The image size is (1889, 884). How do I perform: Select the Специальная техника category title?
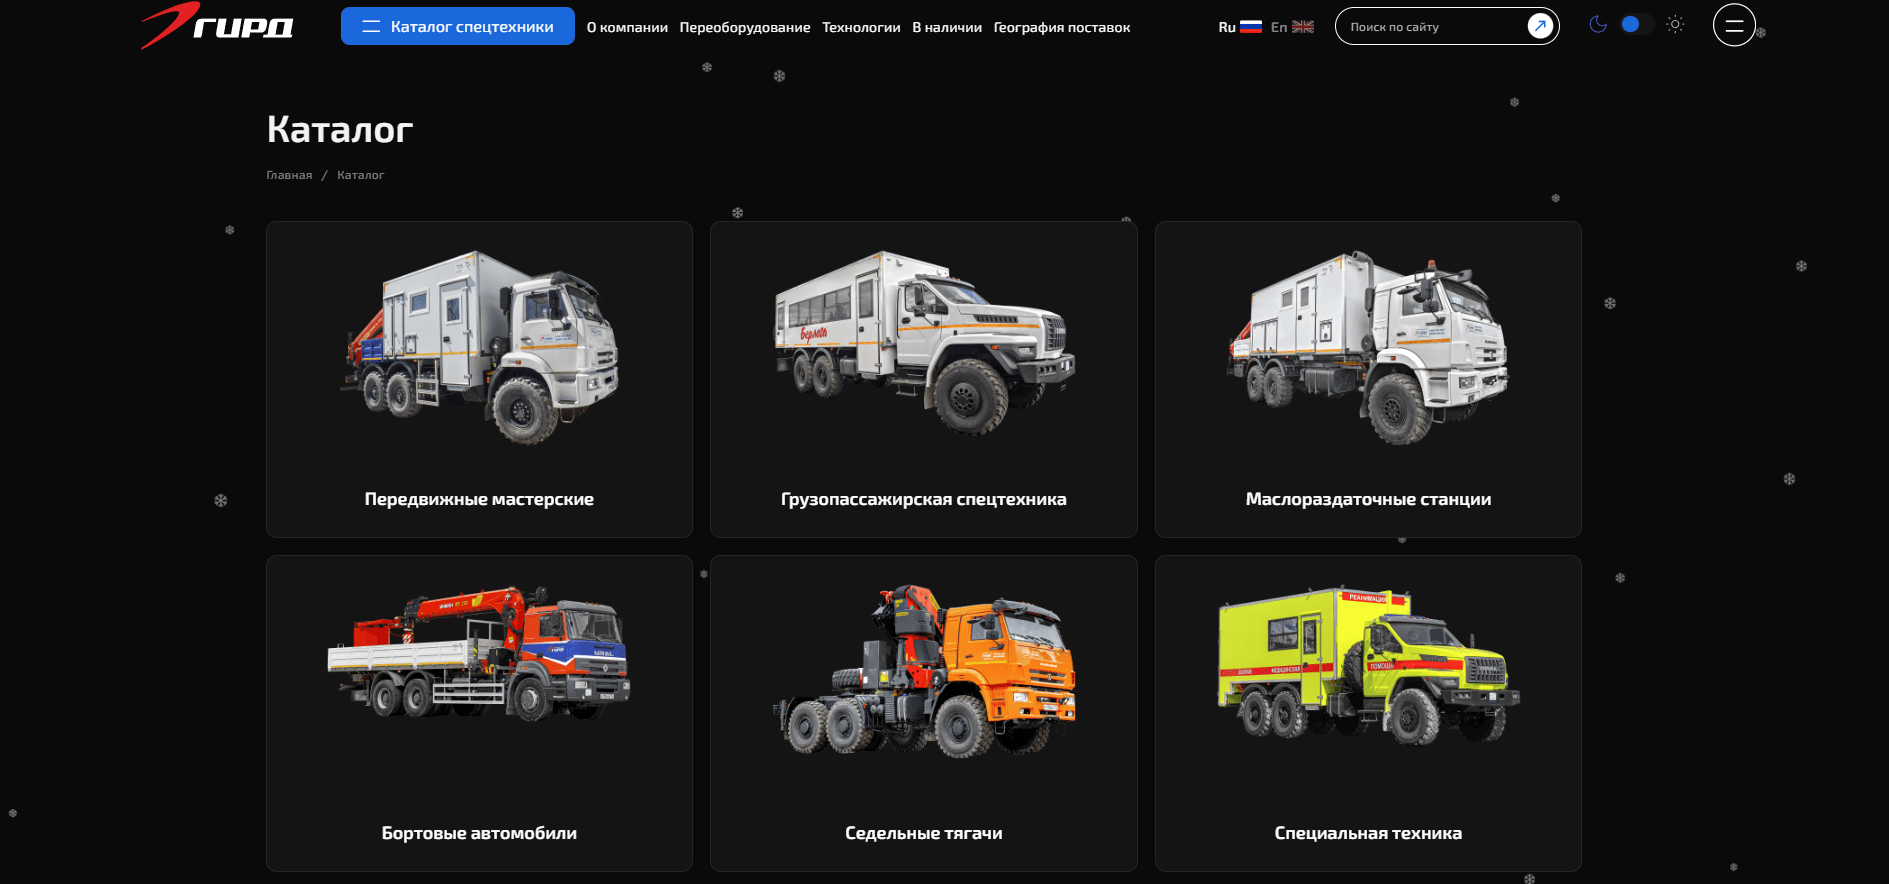(x=1367, y=833)
